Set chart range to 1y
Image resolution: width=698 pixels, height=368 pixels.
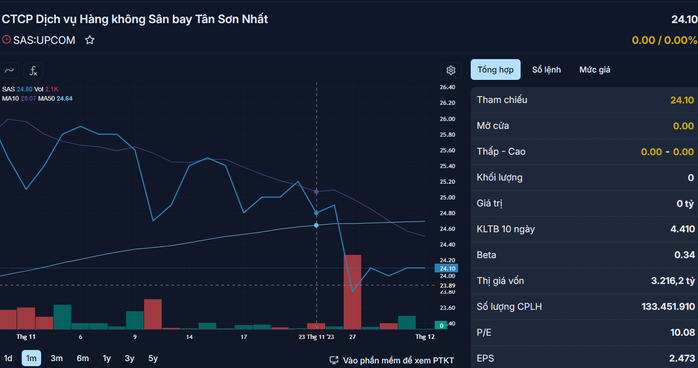(x=107, y=358)
